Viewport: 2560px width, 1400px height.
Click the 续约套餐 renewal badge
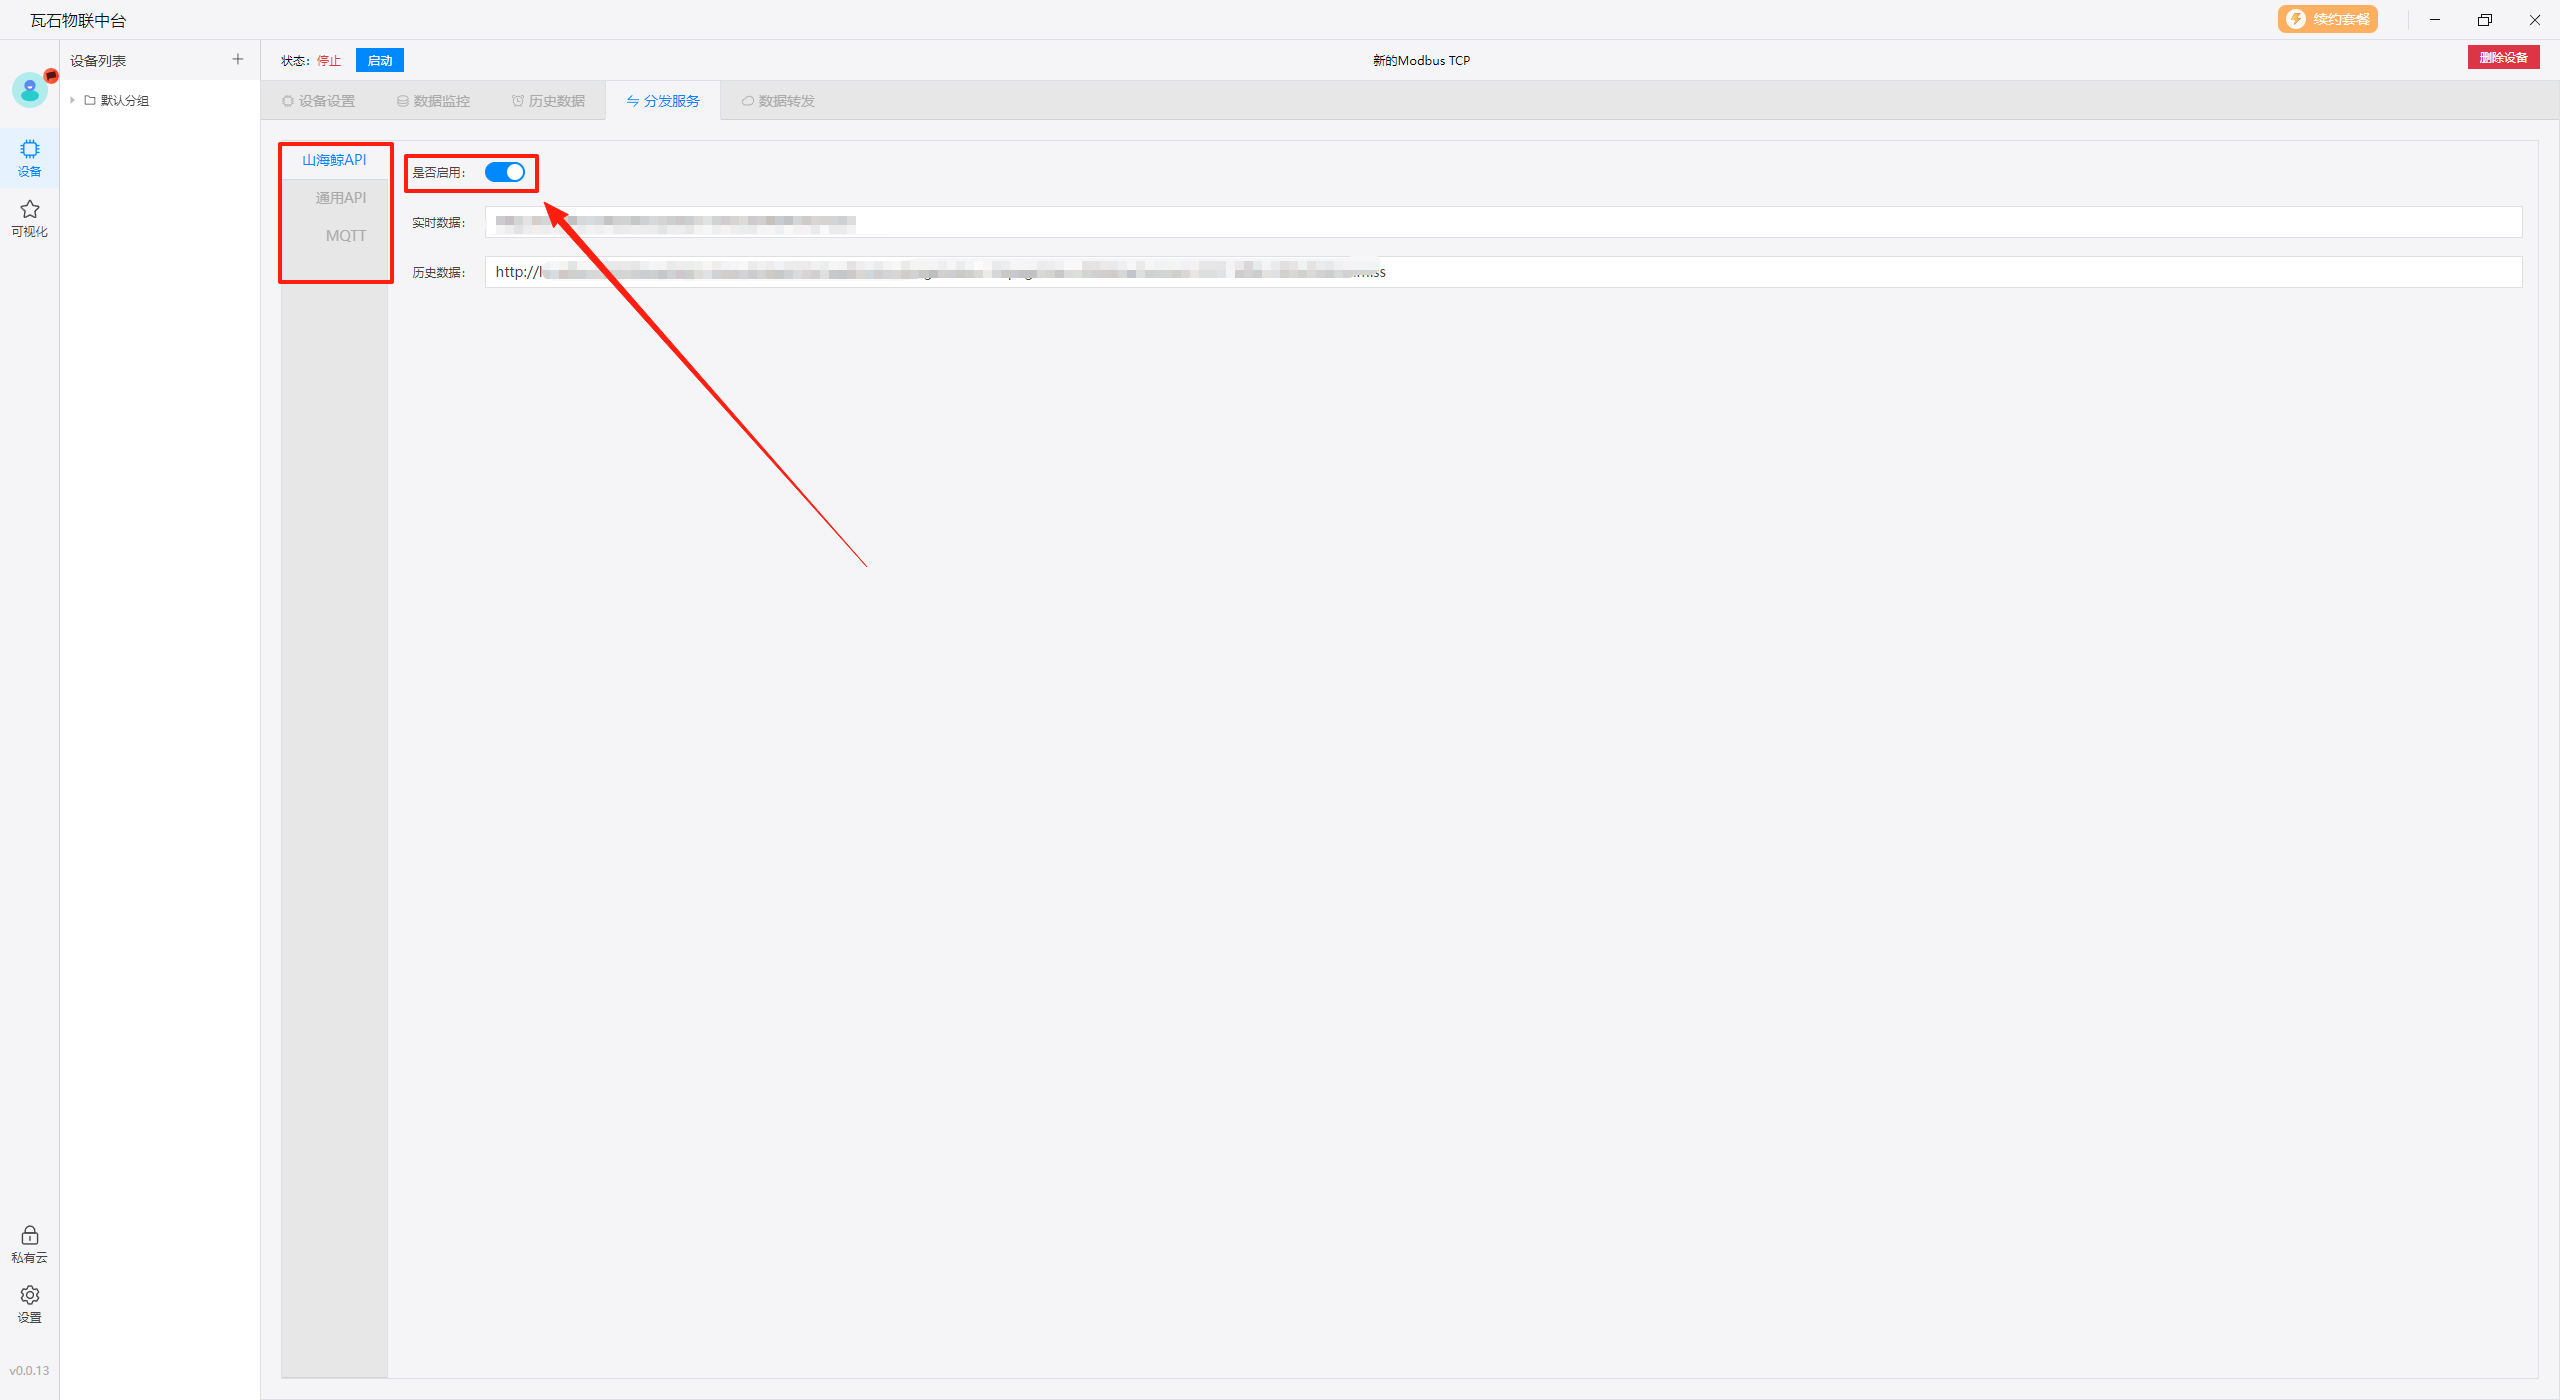pyautogui.click(x=2327, y=19)
